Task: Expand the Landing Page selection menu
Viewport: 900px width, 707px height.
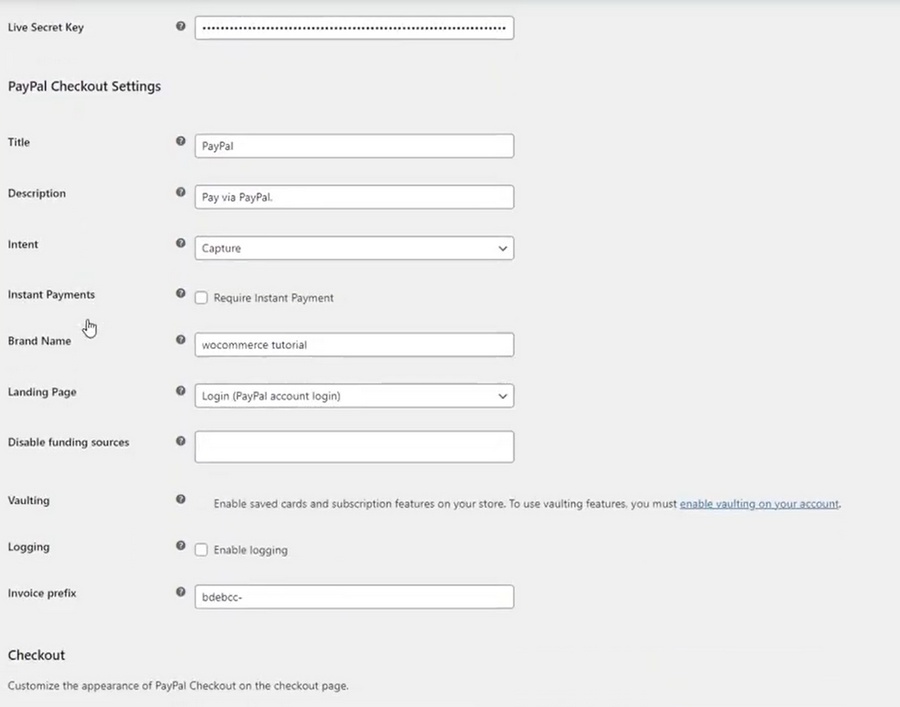Action: [354, 395]
